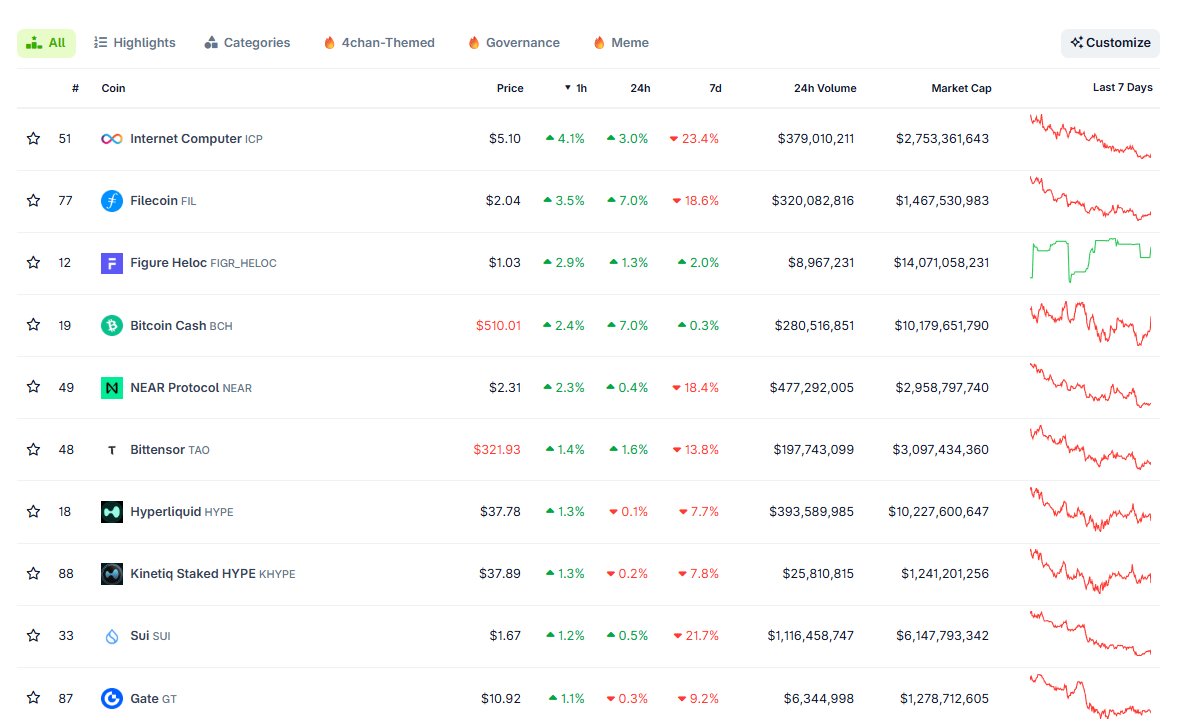Sort by the Coin column header

click(113, 88)
